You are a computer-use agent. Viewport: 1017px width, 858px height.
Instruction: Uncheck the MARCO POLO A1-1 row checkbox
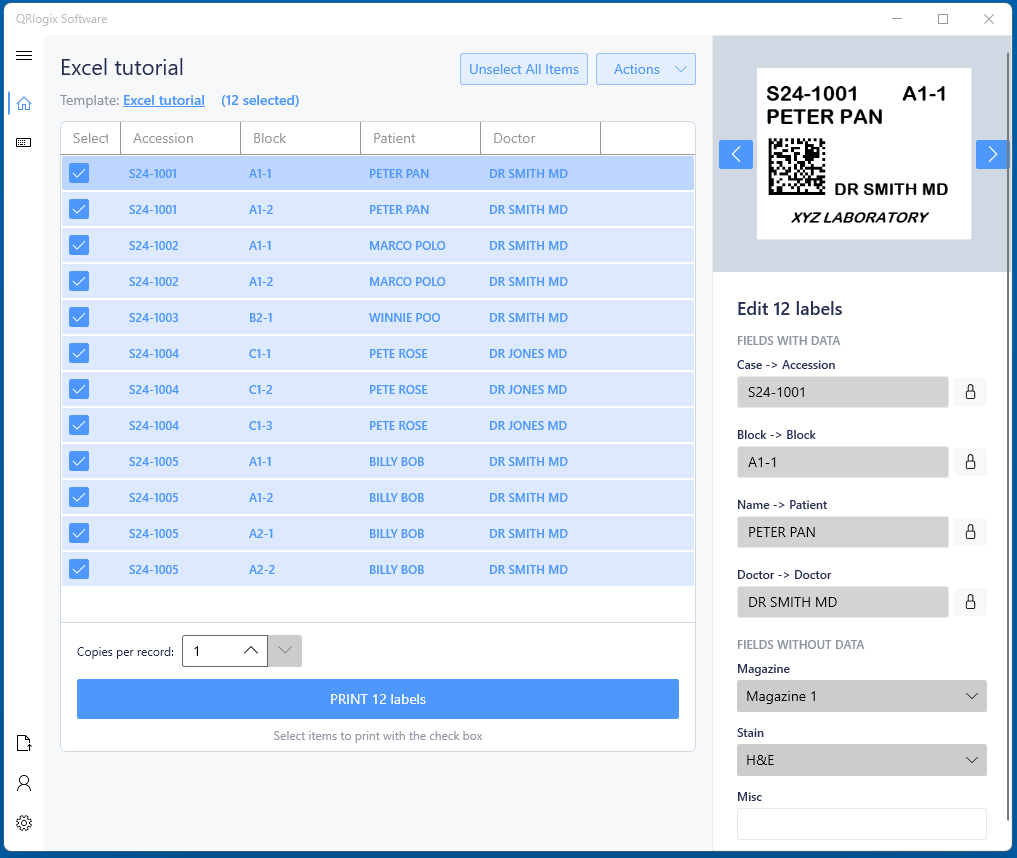(79, 245)
